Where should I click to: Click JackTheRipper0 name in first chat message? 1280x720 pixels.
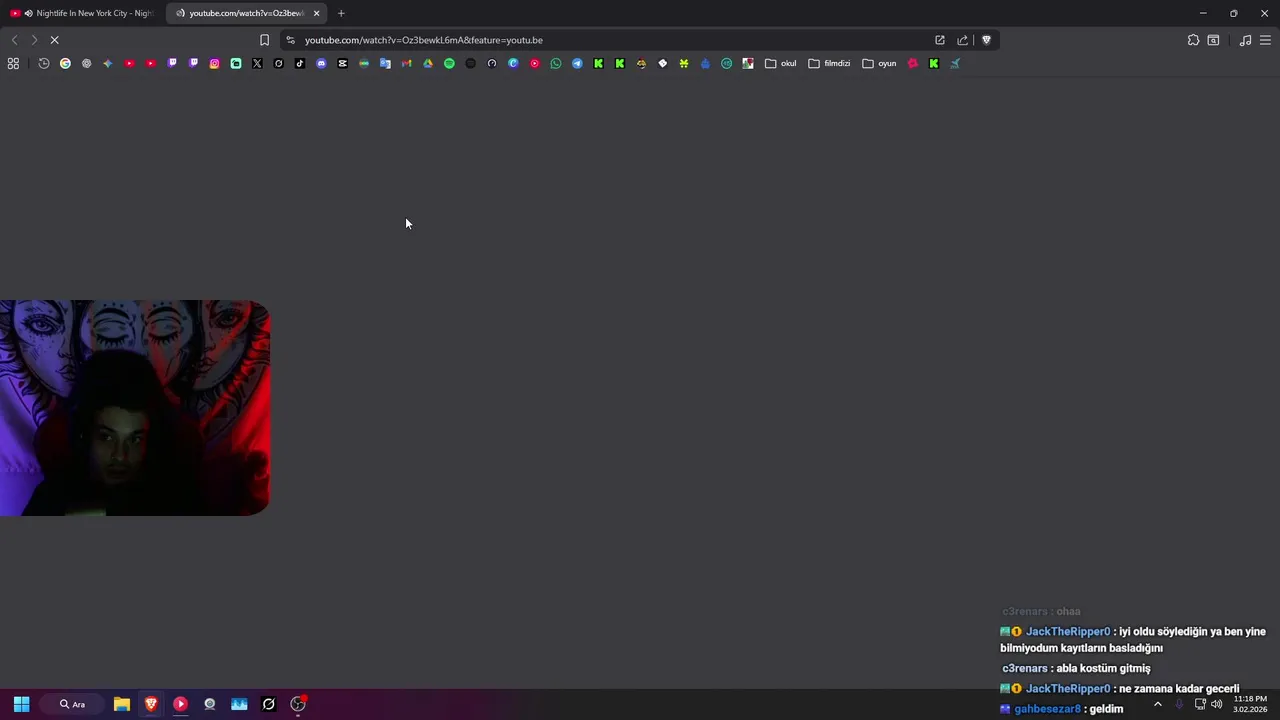tap(1068, 632)
